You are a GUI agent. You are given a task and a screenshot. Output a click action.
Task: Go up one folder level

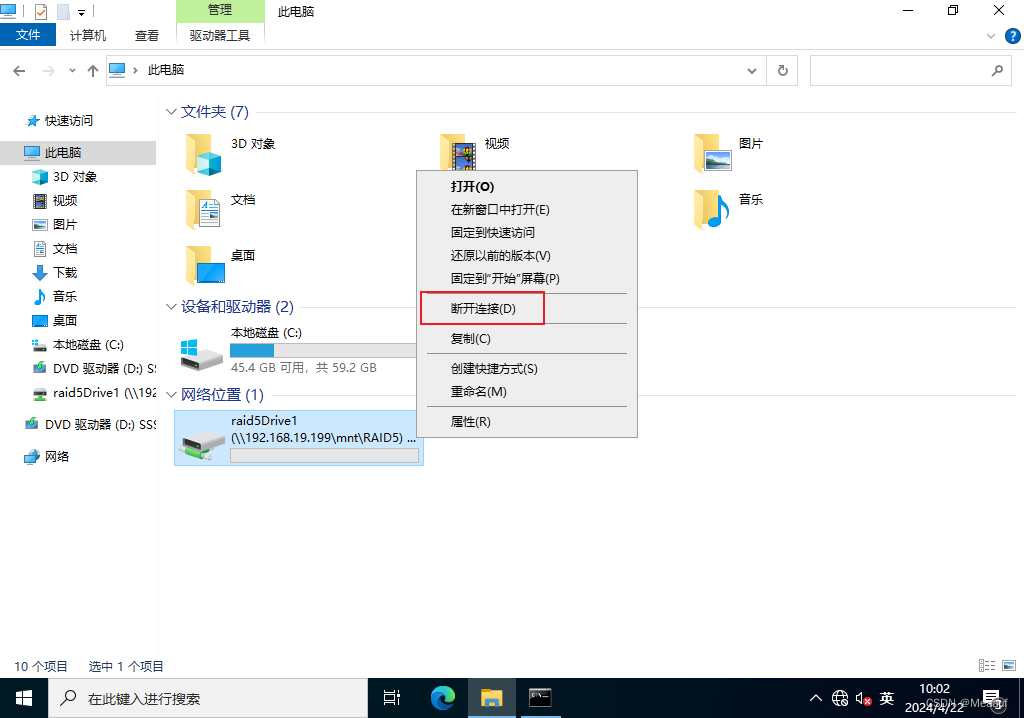coord(93,71)
